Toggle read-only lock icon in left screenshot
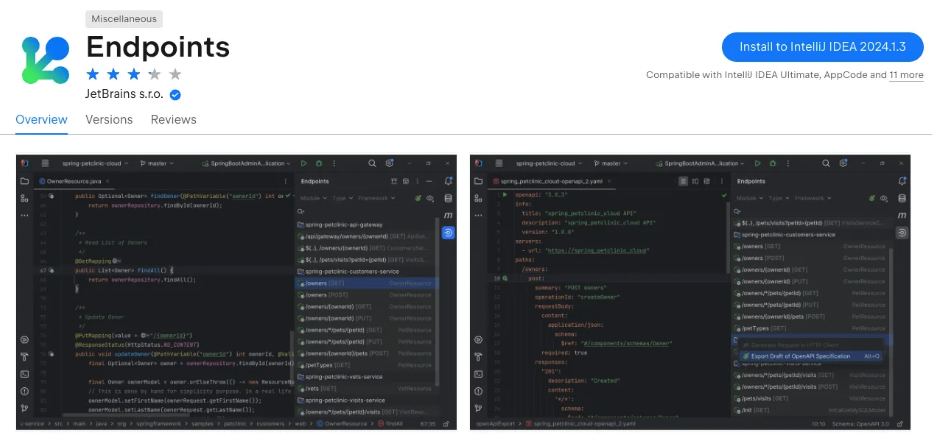This screenshot has height=444, width=932. click(446, 424)
